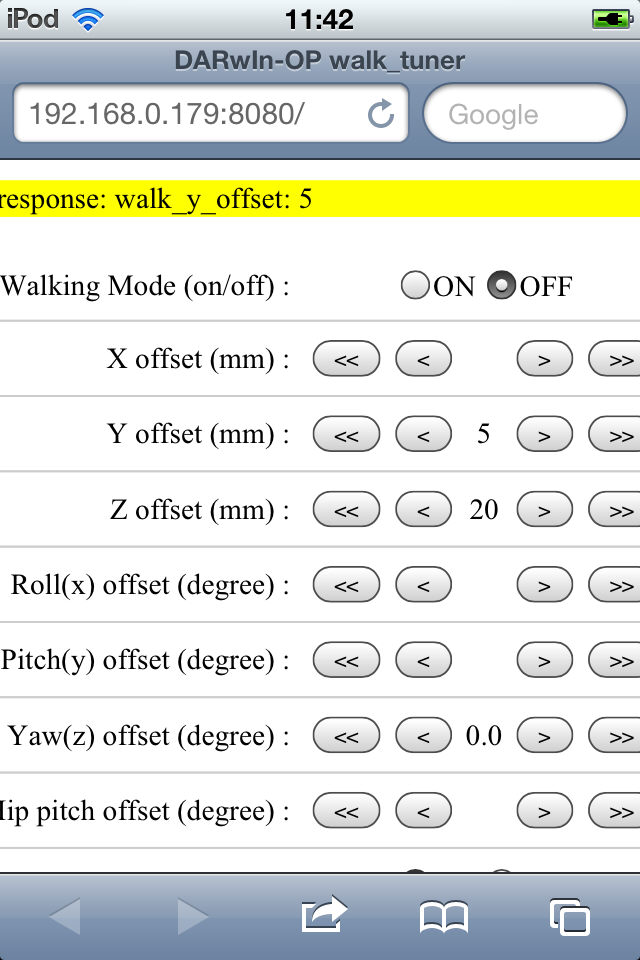Increase Yaw(z) offset with > button
Viewport: 640px width, 960px height.
544,736
